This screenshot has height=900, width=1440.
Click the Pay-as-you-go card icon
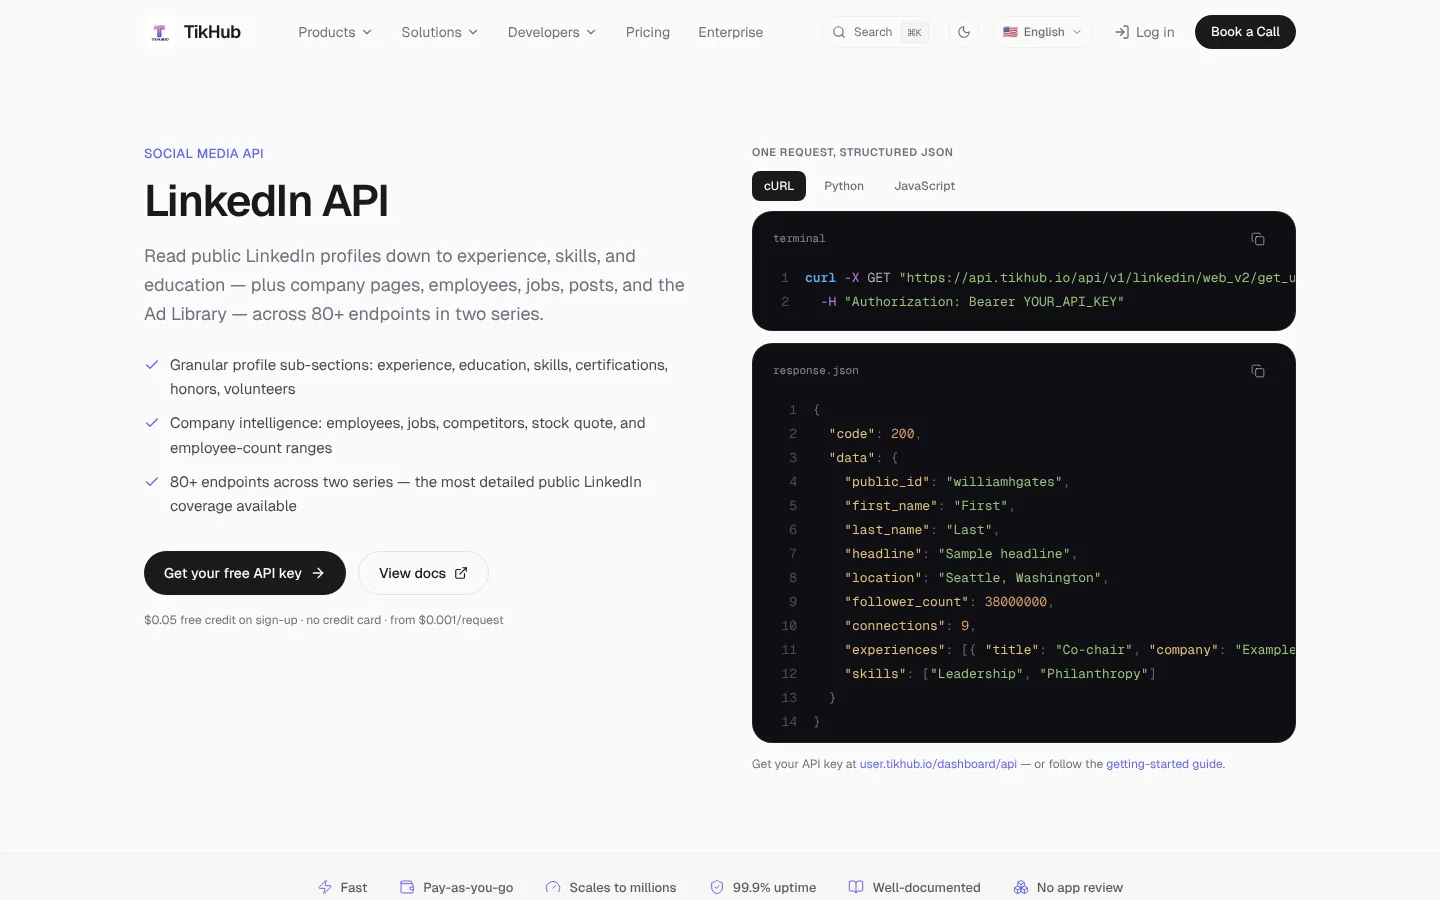(x=407, y=887)
